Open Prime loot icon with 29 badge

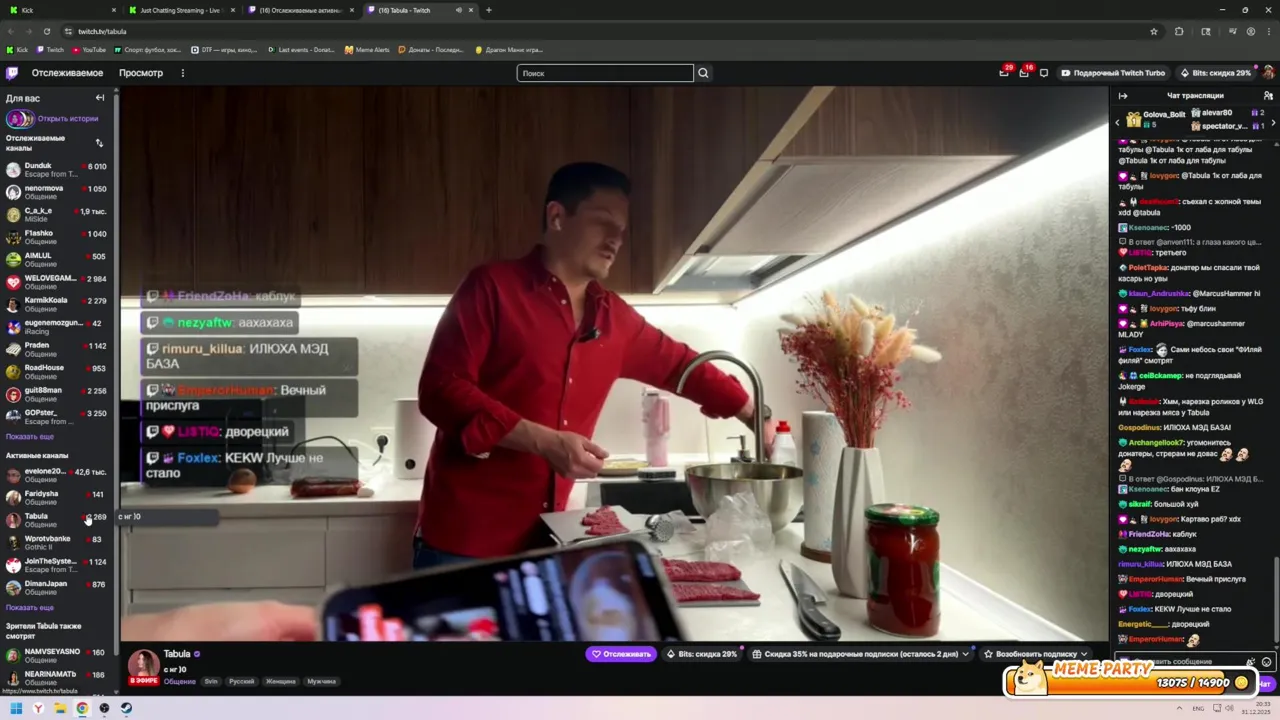1004,73
